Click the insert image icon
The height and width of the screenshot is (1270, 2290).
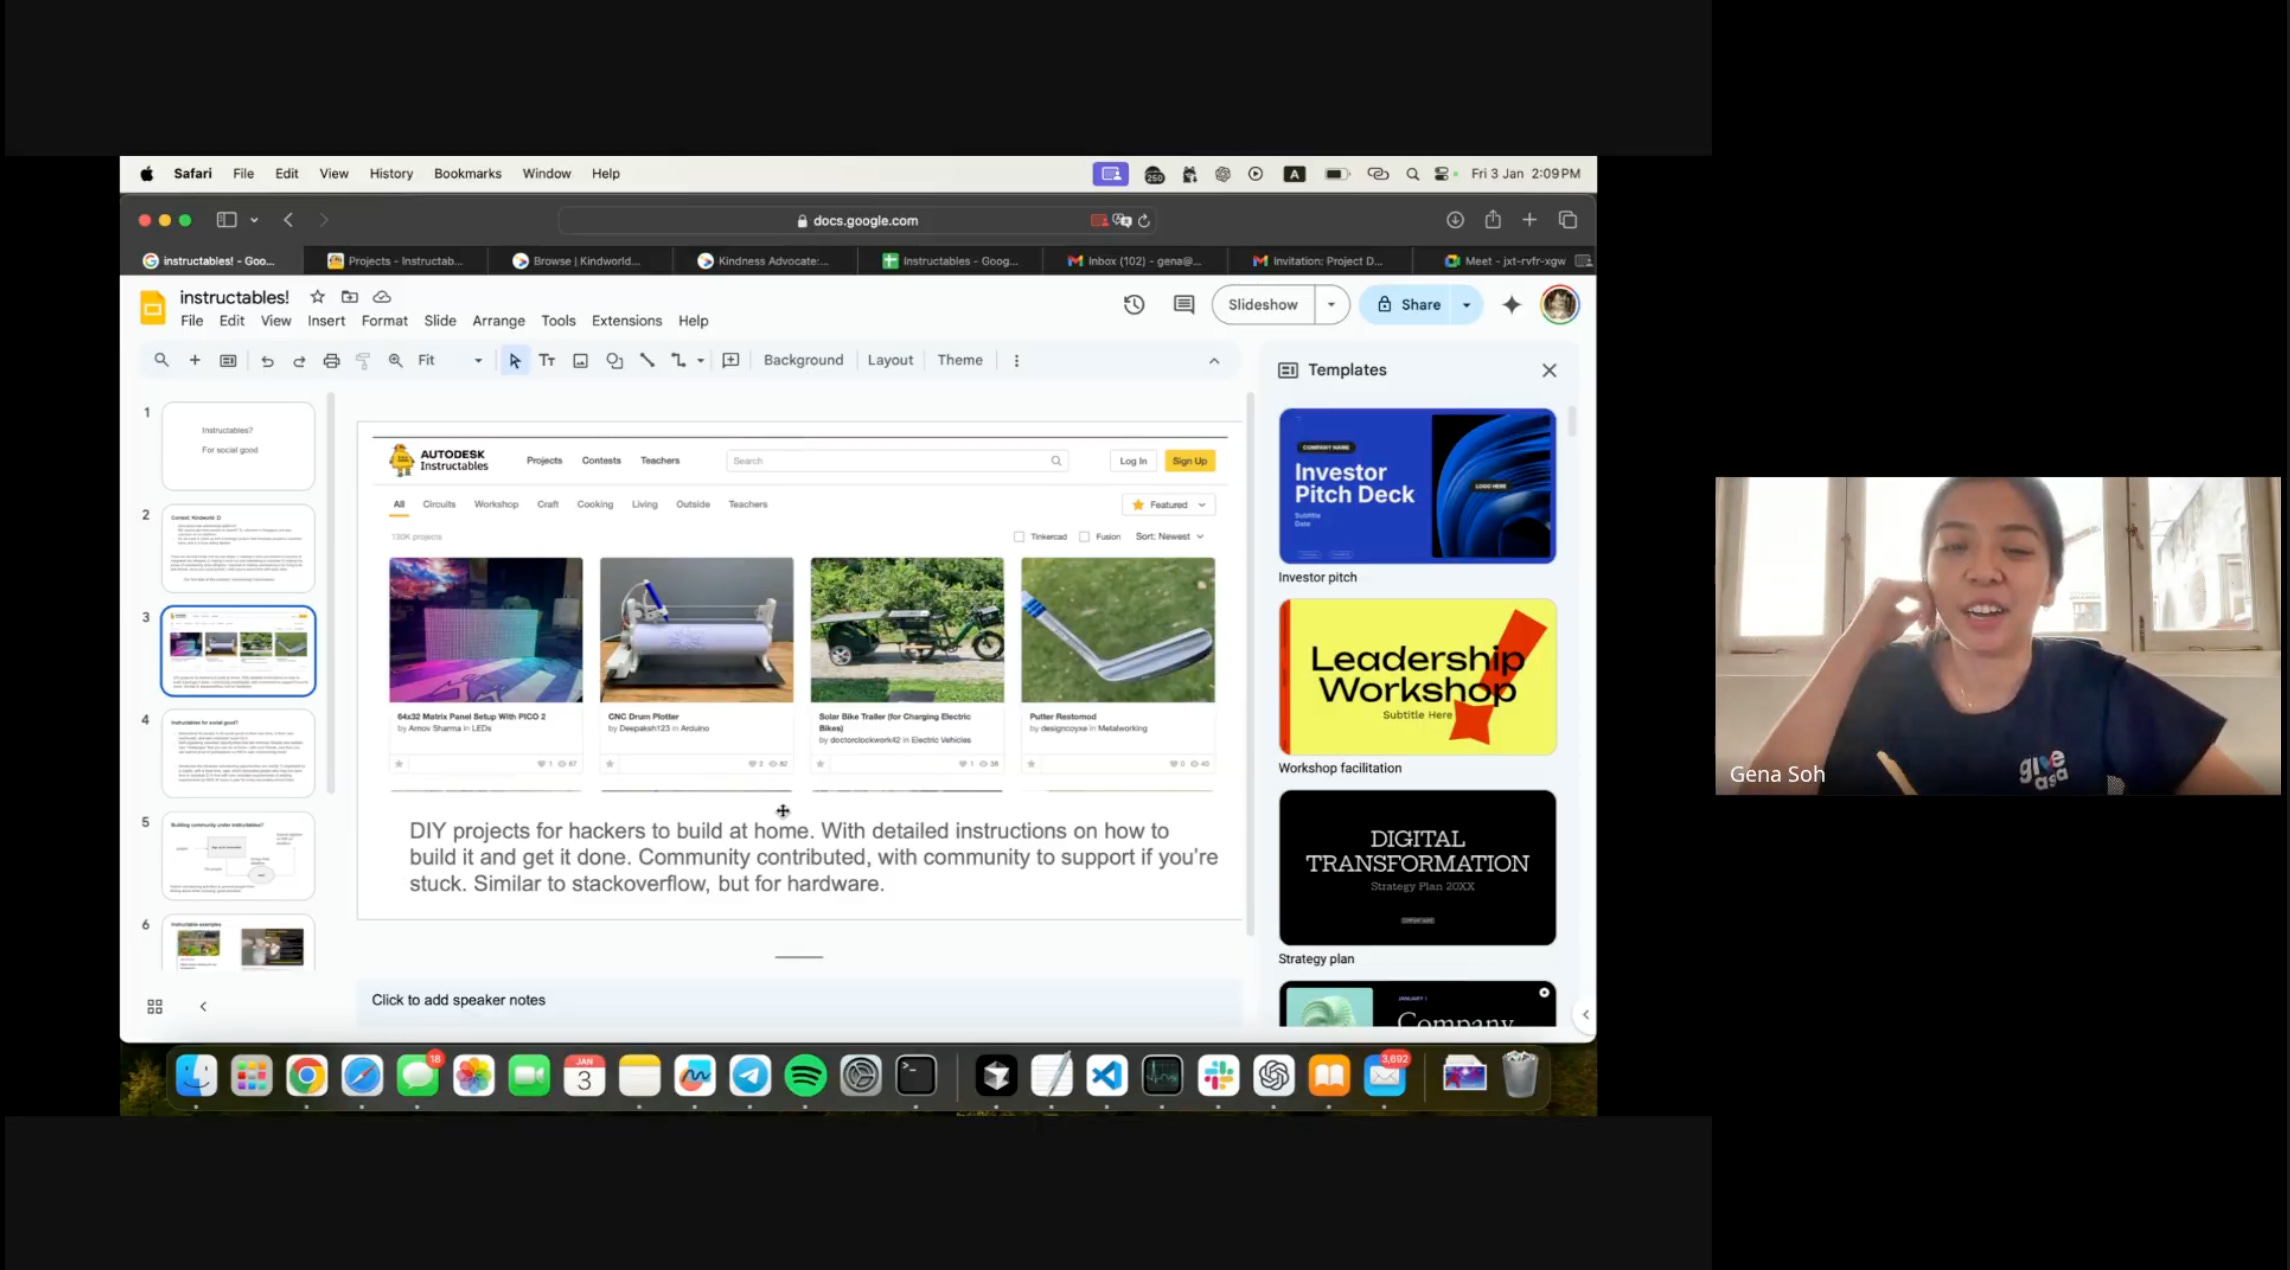point(580,361)
